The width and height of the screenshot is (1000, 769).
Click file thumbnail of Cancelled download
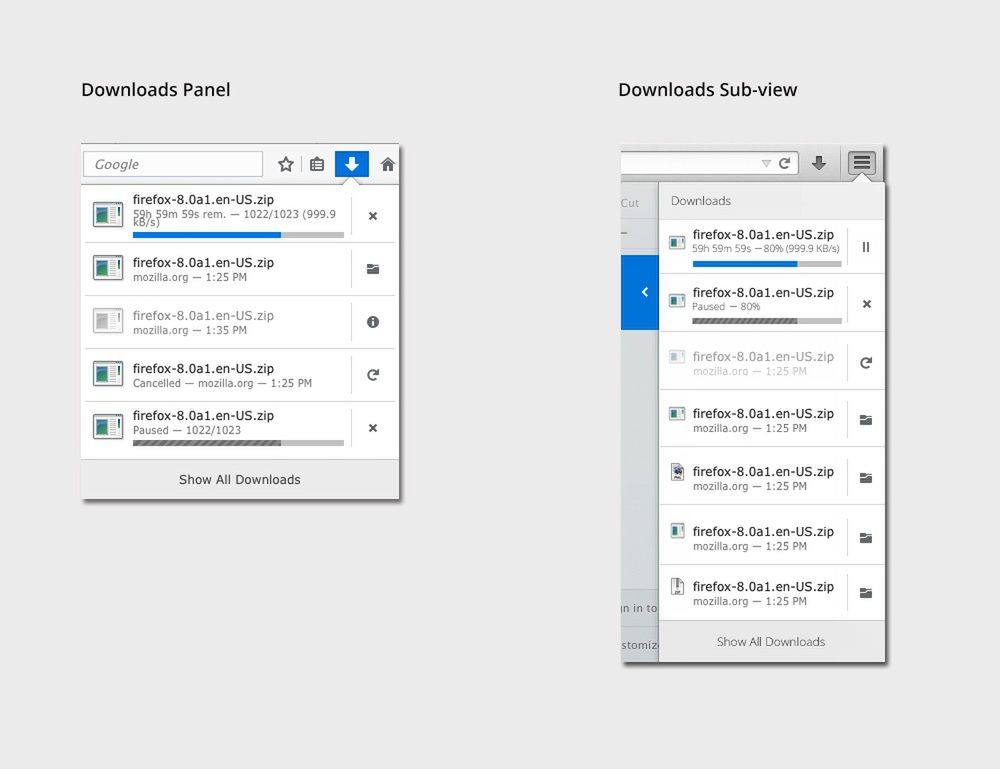pos(108,374)
